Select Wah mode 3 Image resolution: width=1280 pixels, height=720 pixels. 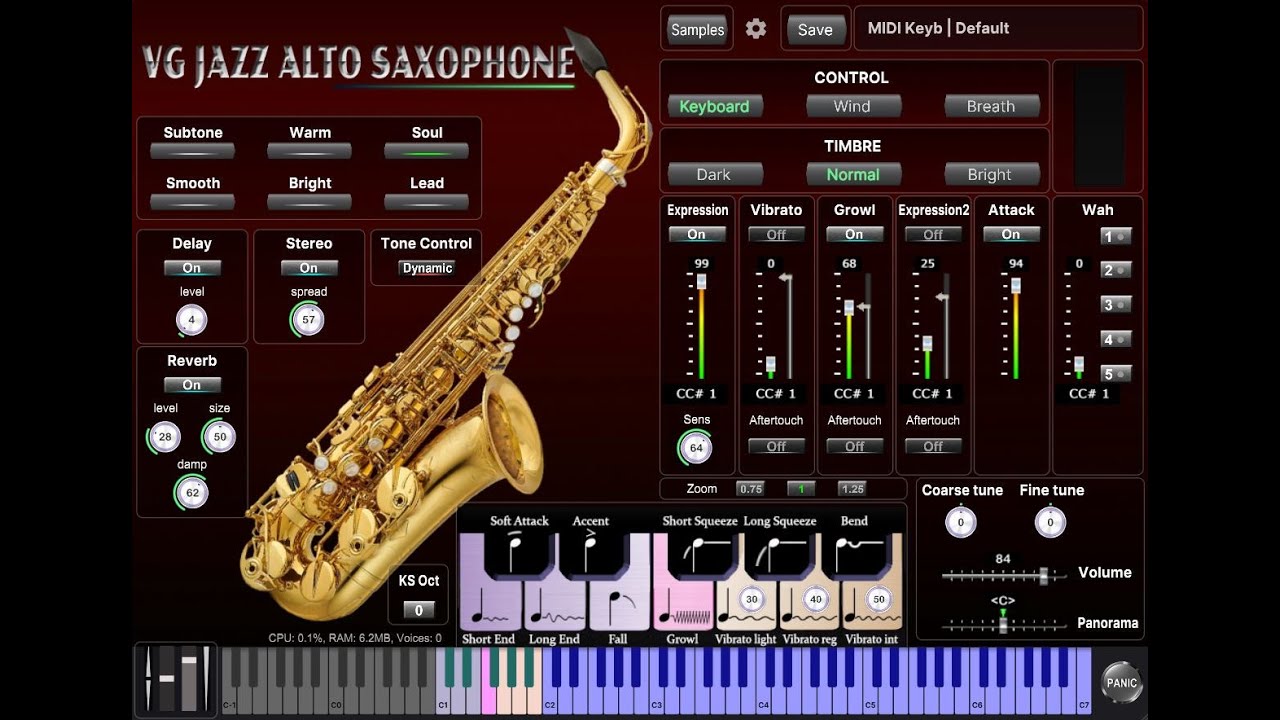(x=1116, y=305)
